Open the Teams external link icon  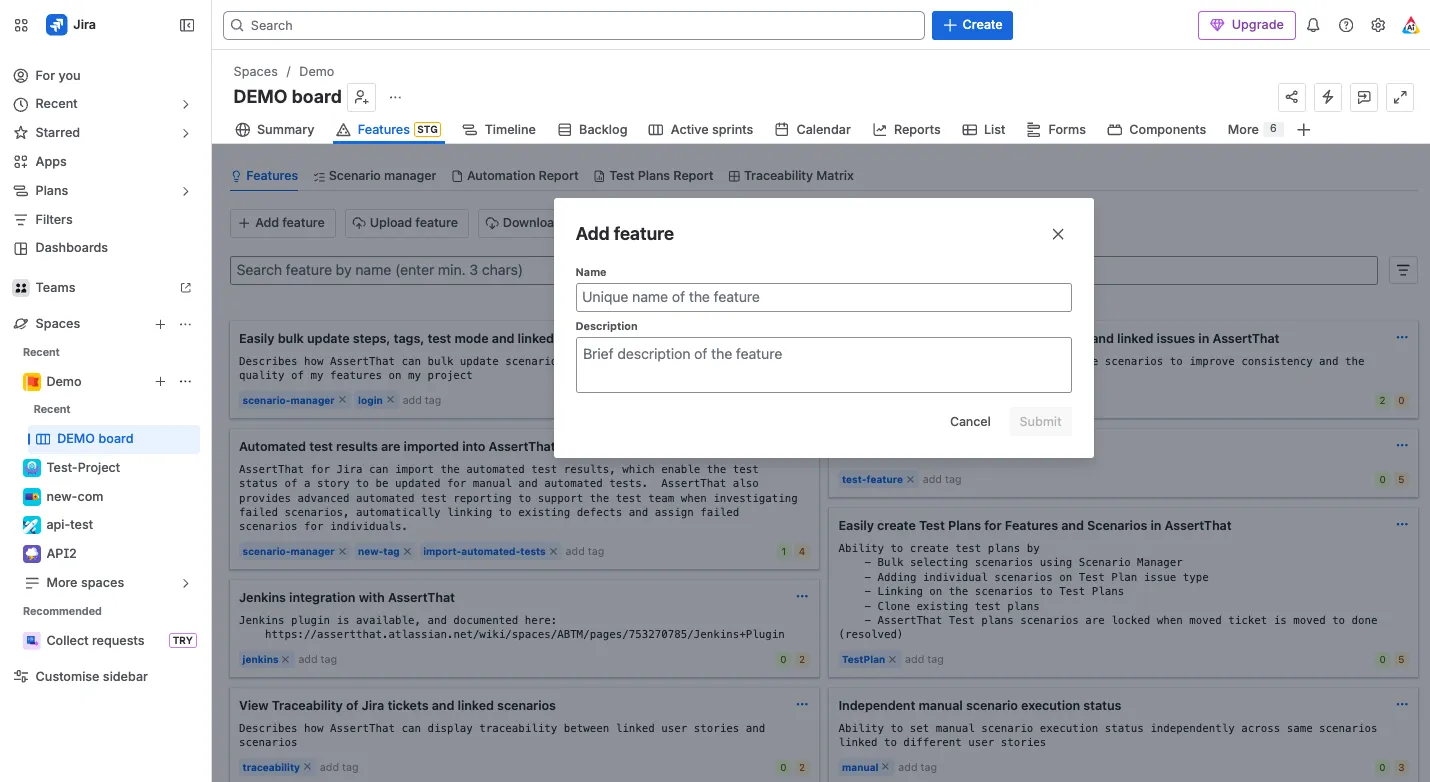tap(185, 288)
